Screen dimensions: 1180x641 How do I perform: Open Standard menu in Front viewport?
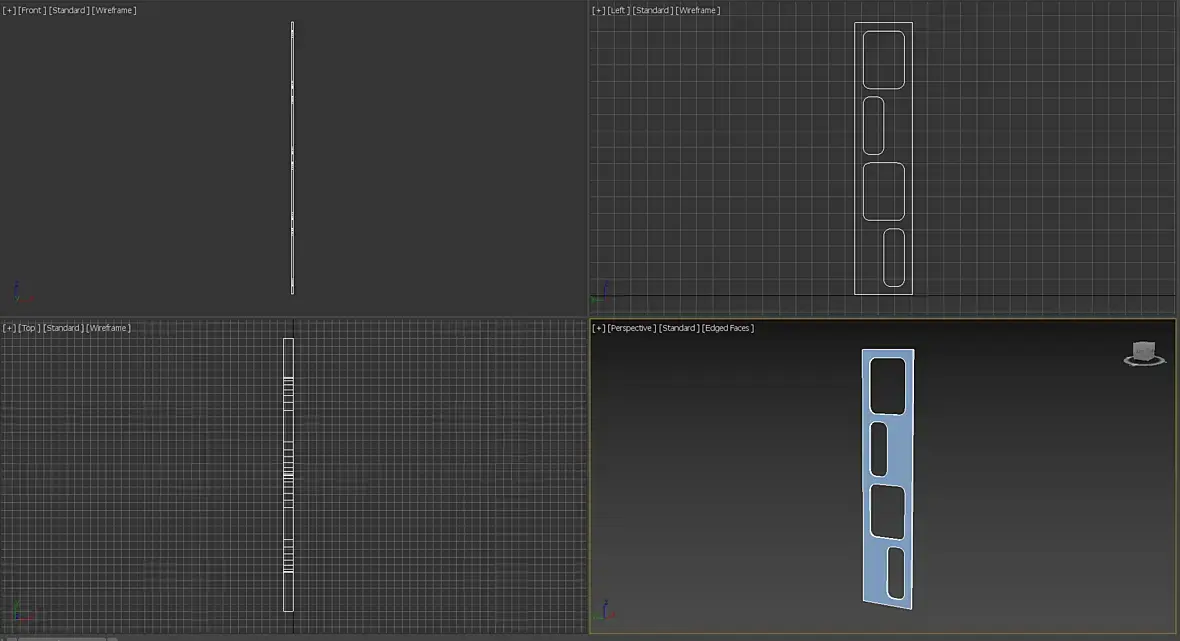pos(69,11)
